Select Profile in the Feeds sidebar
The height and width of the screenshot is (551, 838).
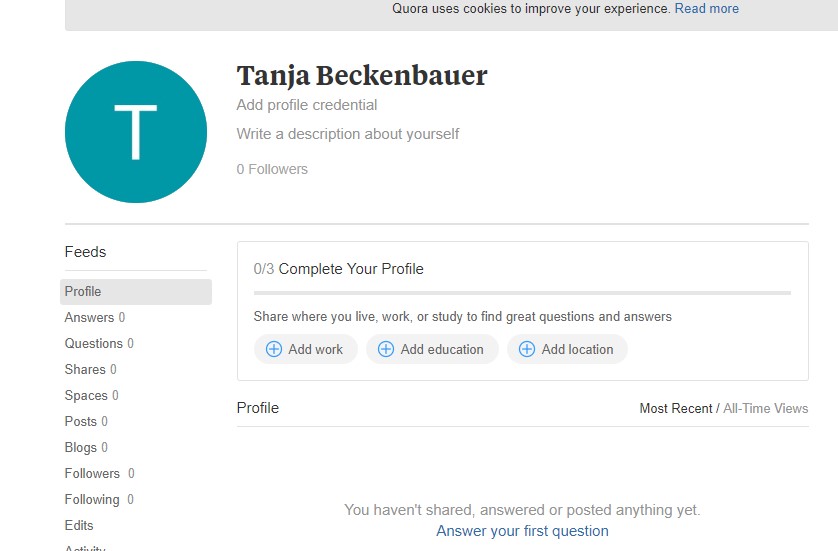point(136,291)
